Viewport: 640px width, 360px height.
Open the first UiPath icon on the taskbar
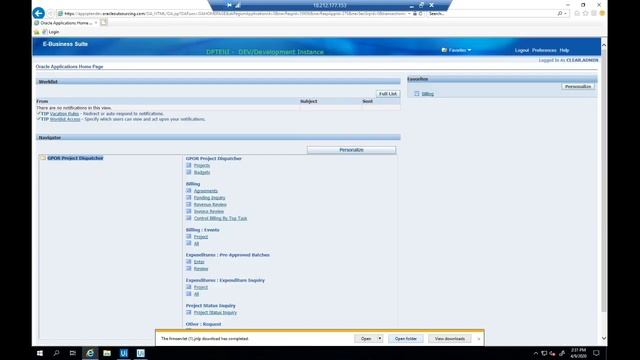pos(124,353)
